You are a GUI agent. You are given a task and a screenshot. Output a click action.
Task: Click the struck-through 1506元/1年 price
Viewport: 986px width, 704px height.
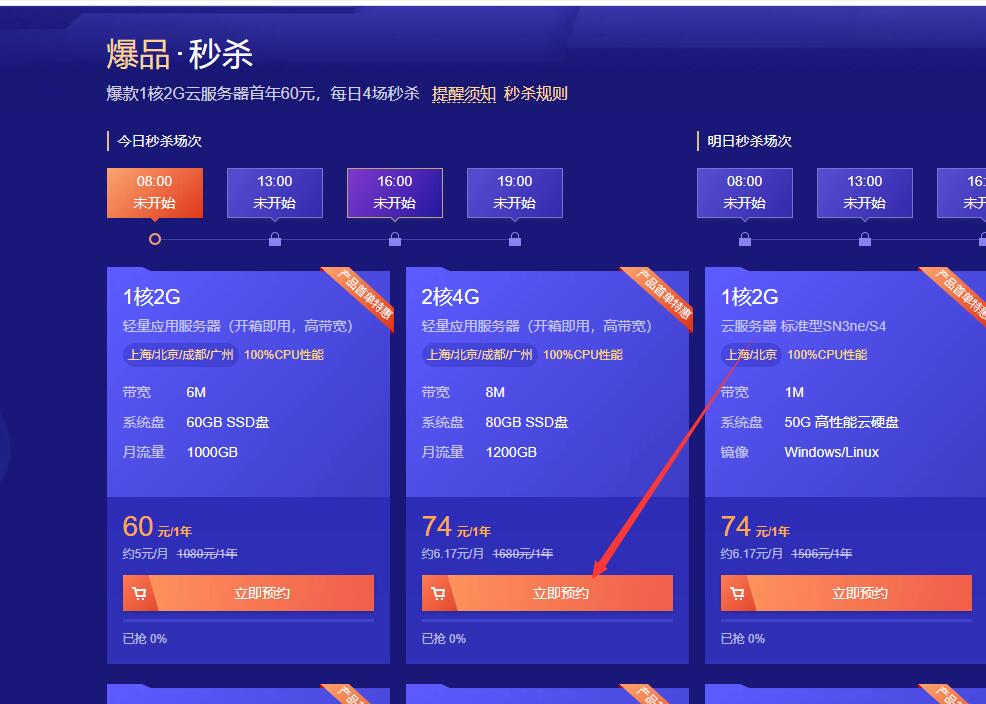tap(821, 554)
